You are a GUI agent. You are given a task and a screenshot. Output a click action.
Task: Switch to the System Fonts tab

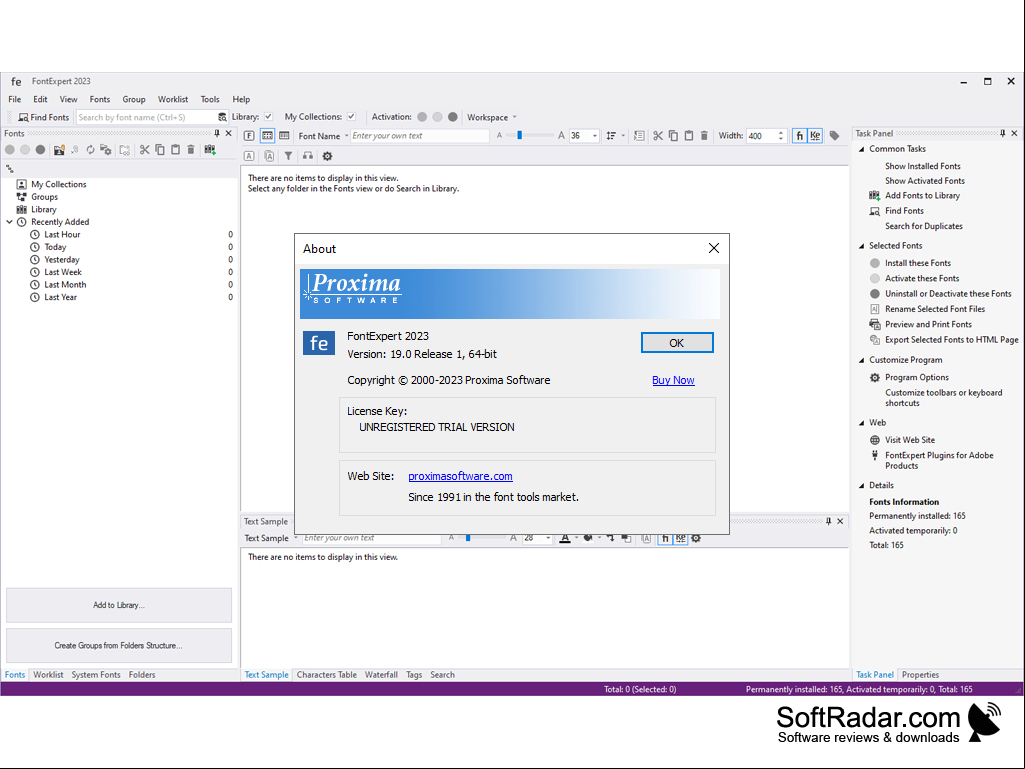[x=96, y=675]
